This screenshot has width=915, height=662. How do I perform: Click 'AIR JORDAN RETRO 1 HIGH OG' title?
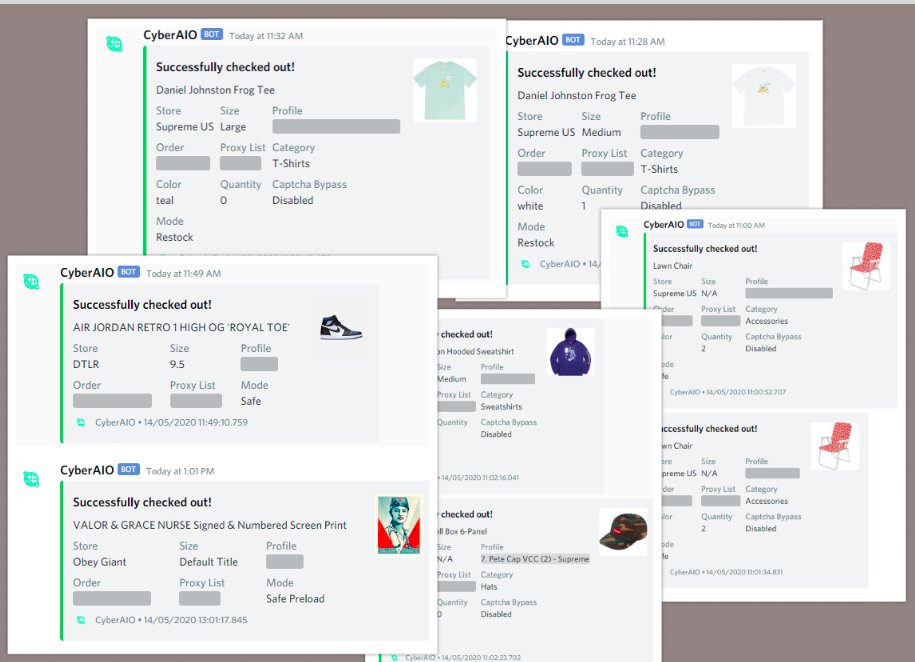(x=181, y=327)
